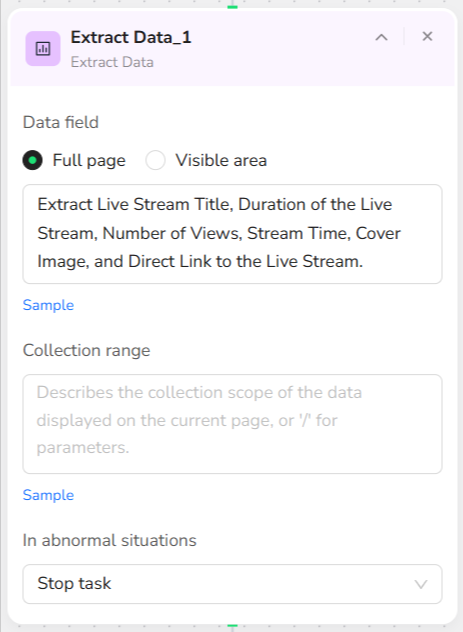Select the Full page radio button

(32, 160)
